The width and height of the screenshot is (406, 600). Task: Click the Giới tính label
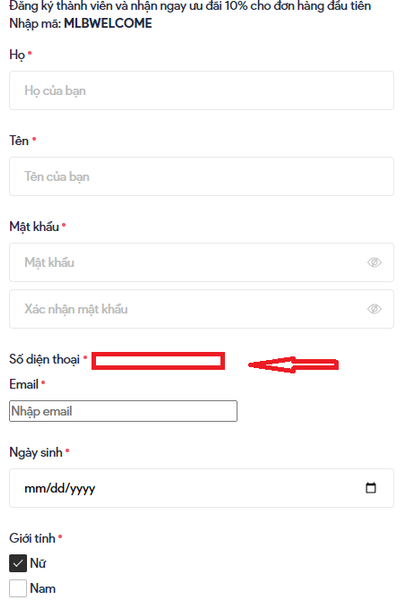pyautogui.click(x=33, y=538)
